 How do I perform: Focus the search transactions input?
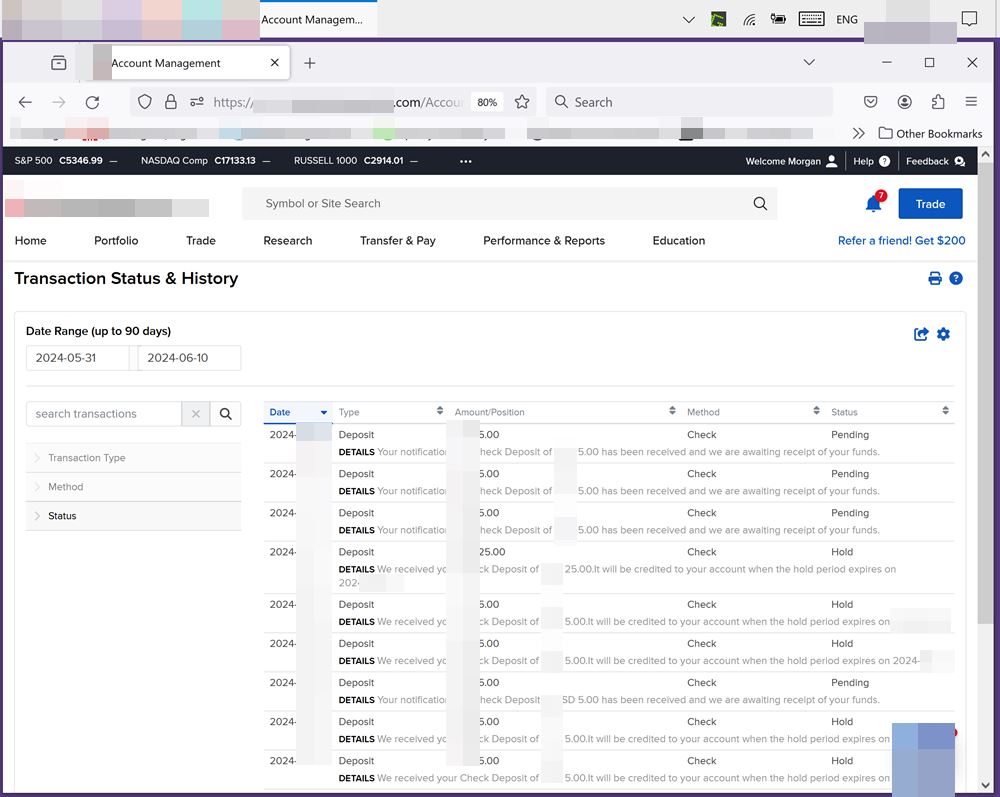pos(104,414)
